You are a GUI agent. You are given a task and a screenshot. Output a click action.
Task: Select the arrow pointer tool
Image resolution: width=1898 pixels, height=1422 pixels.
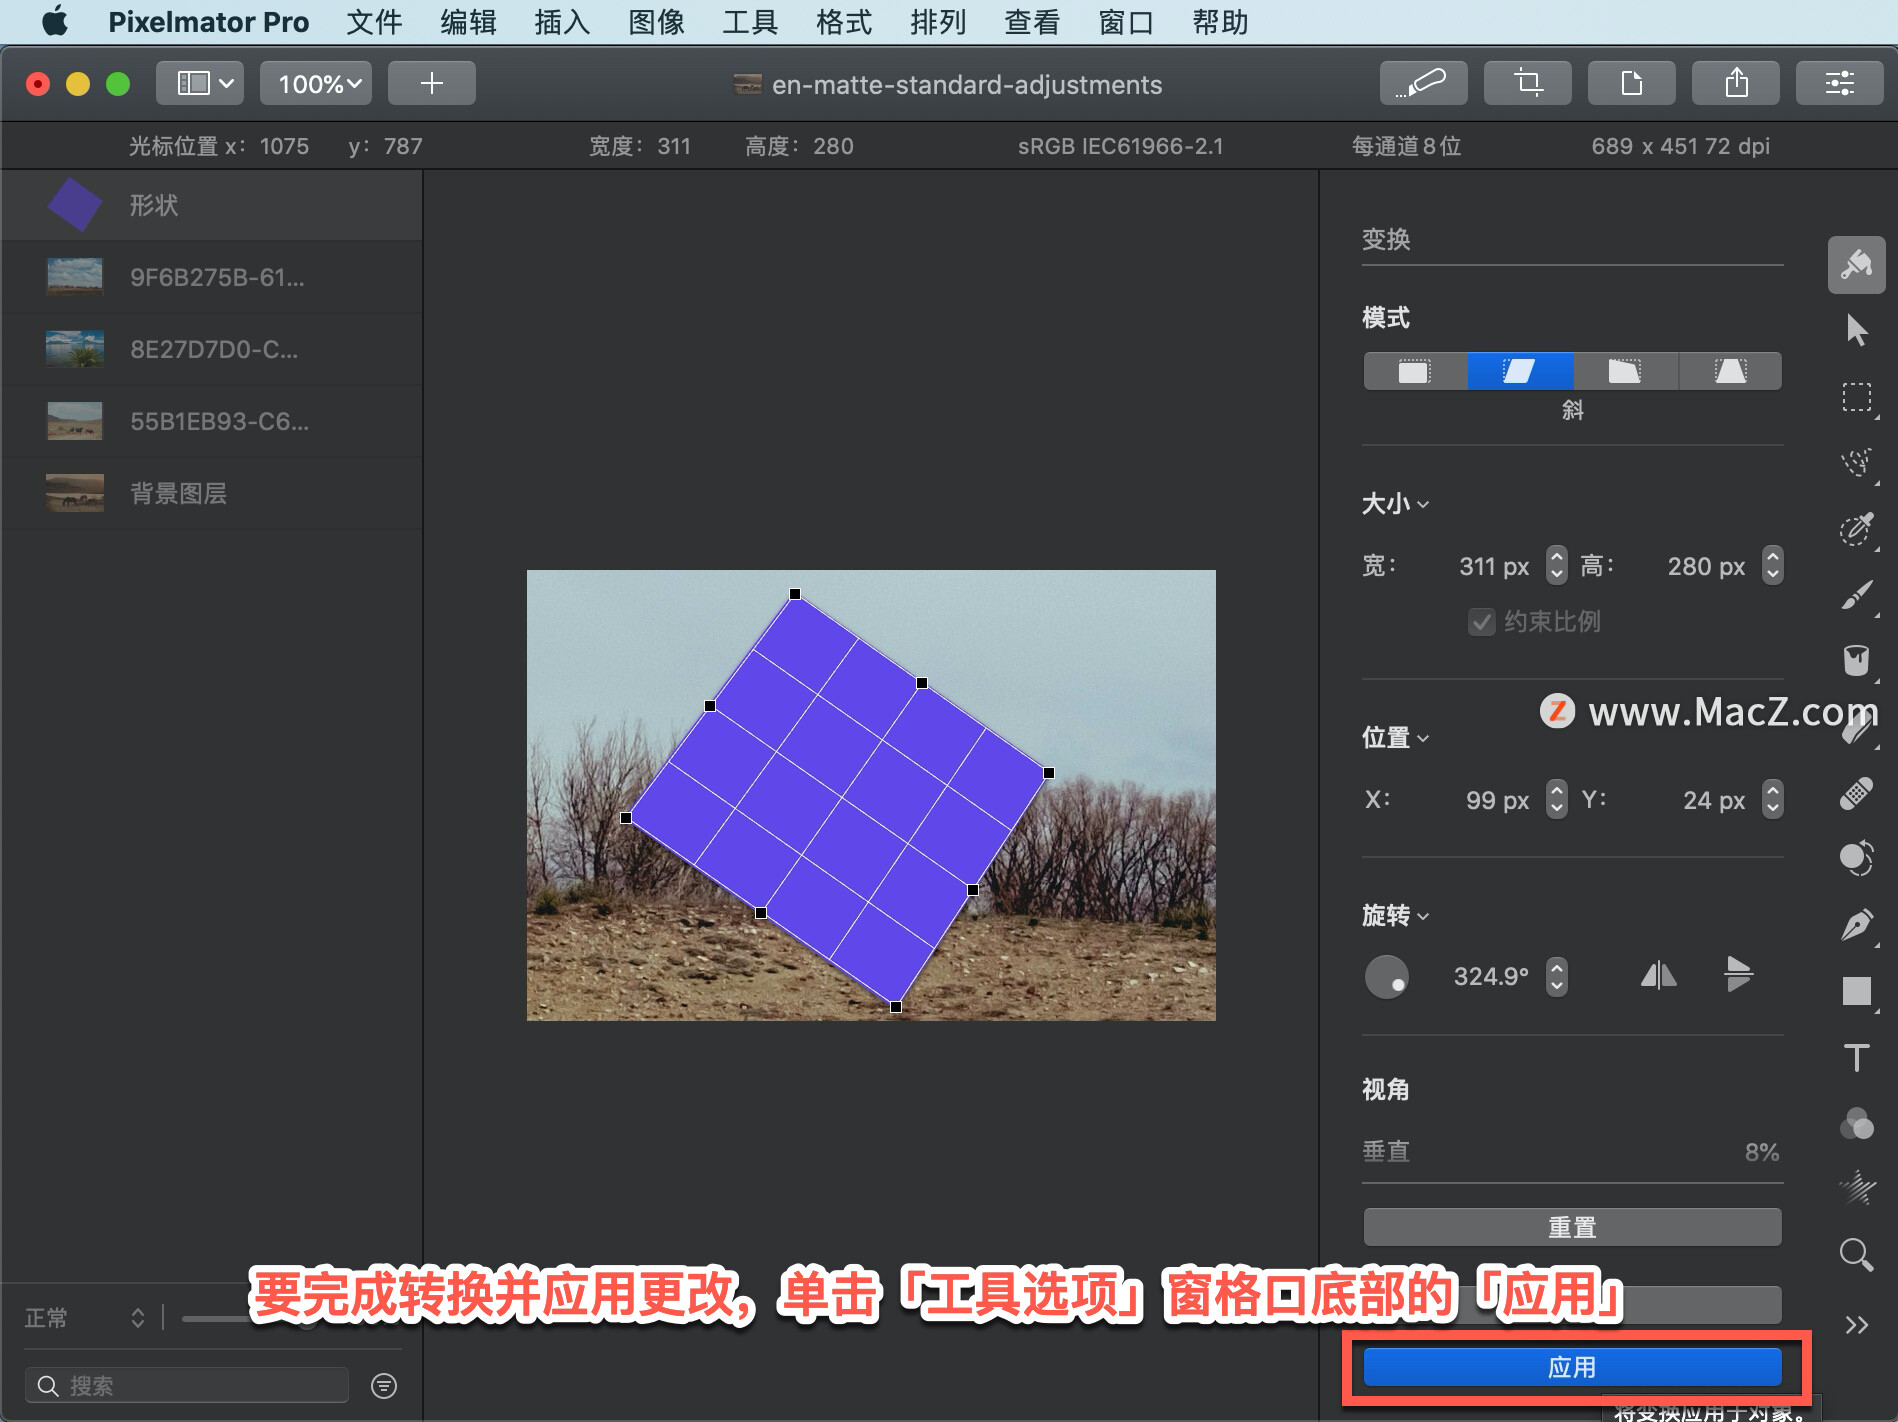(1856, 330)
